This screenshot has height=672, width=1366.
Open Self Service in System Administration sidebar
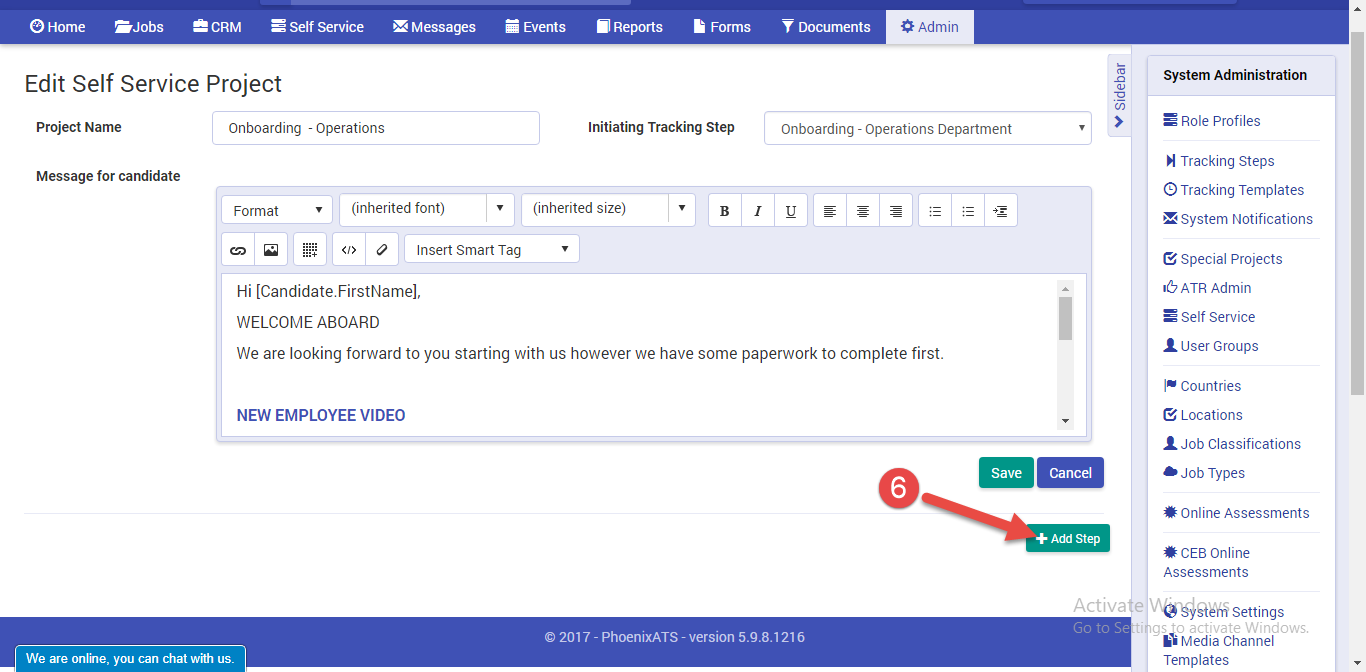point(1210,317)
